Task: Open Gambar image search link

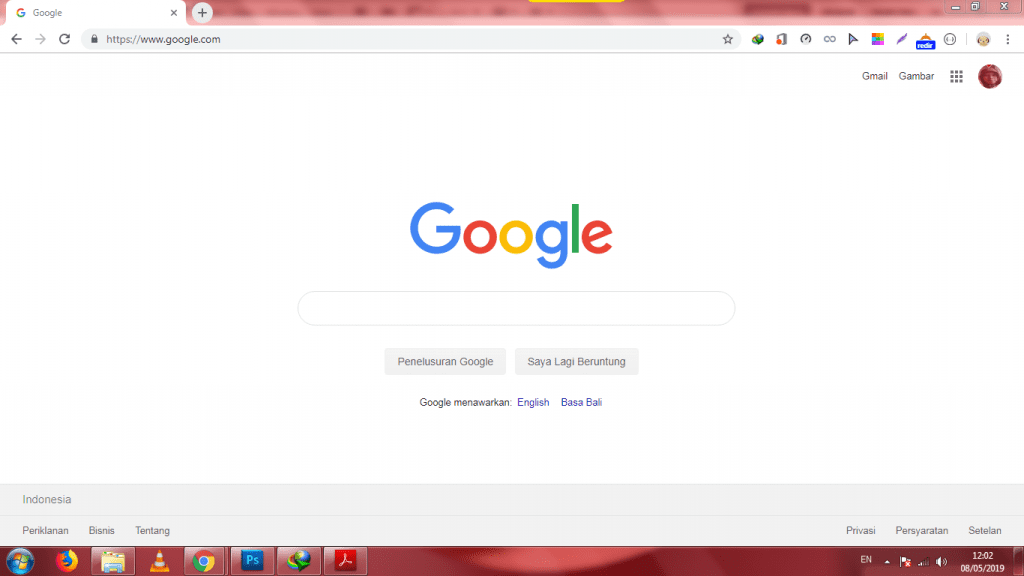Action: (x=916, y=76)
